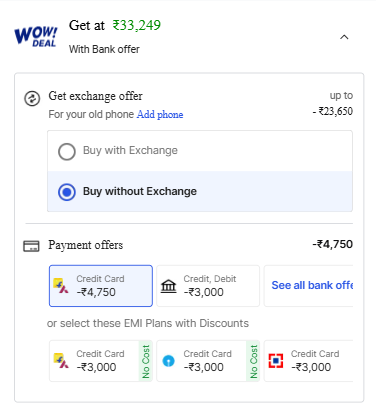This screenshot has width=376, height=406.
Task: Choose Credit, Debit -₹3,000 offer
Action: click(x=208, y=286)
